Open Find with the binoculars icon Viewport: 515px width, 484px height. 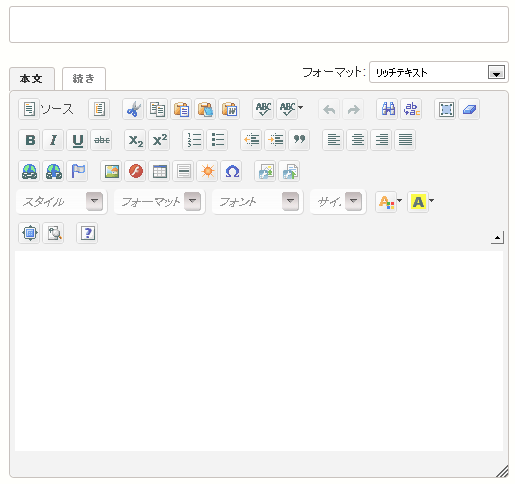[387, 109]
